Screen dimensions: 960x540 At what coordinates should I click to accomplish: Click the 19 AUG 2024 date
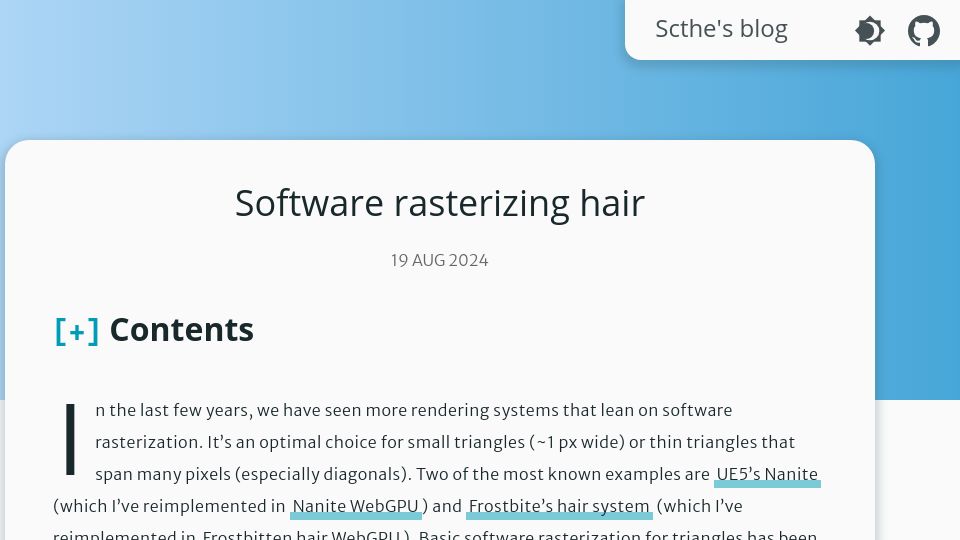click(440, 260)
